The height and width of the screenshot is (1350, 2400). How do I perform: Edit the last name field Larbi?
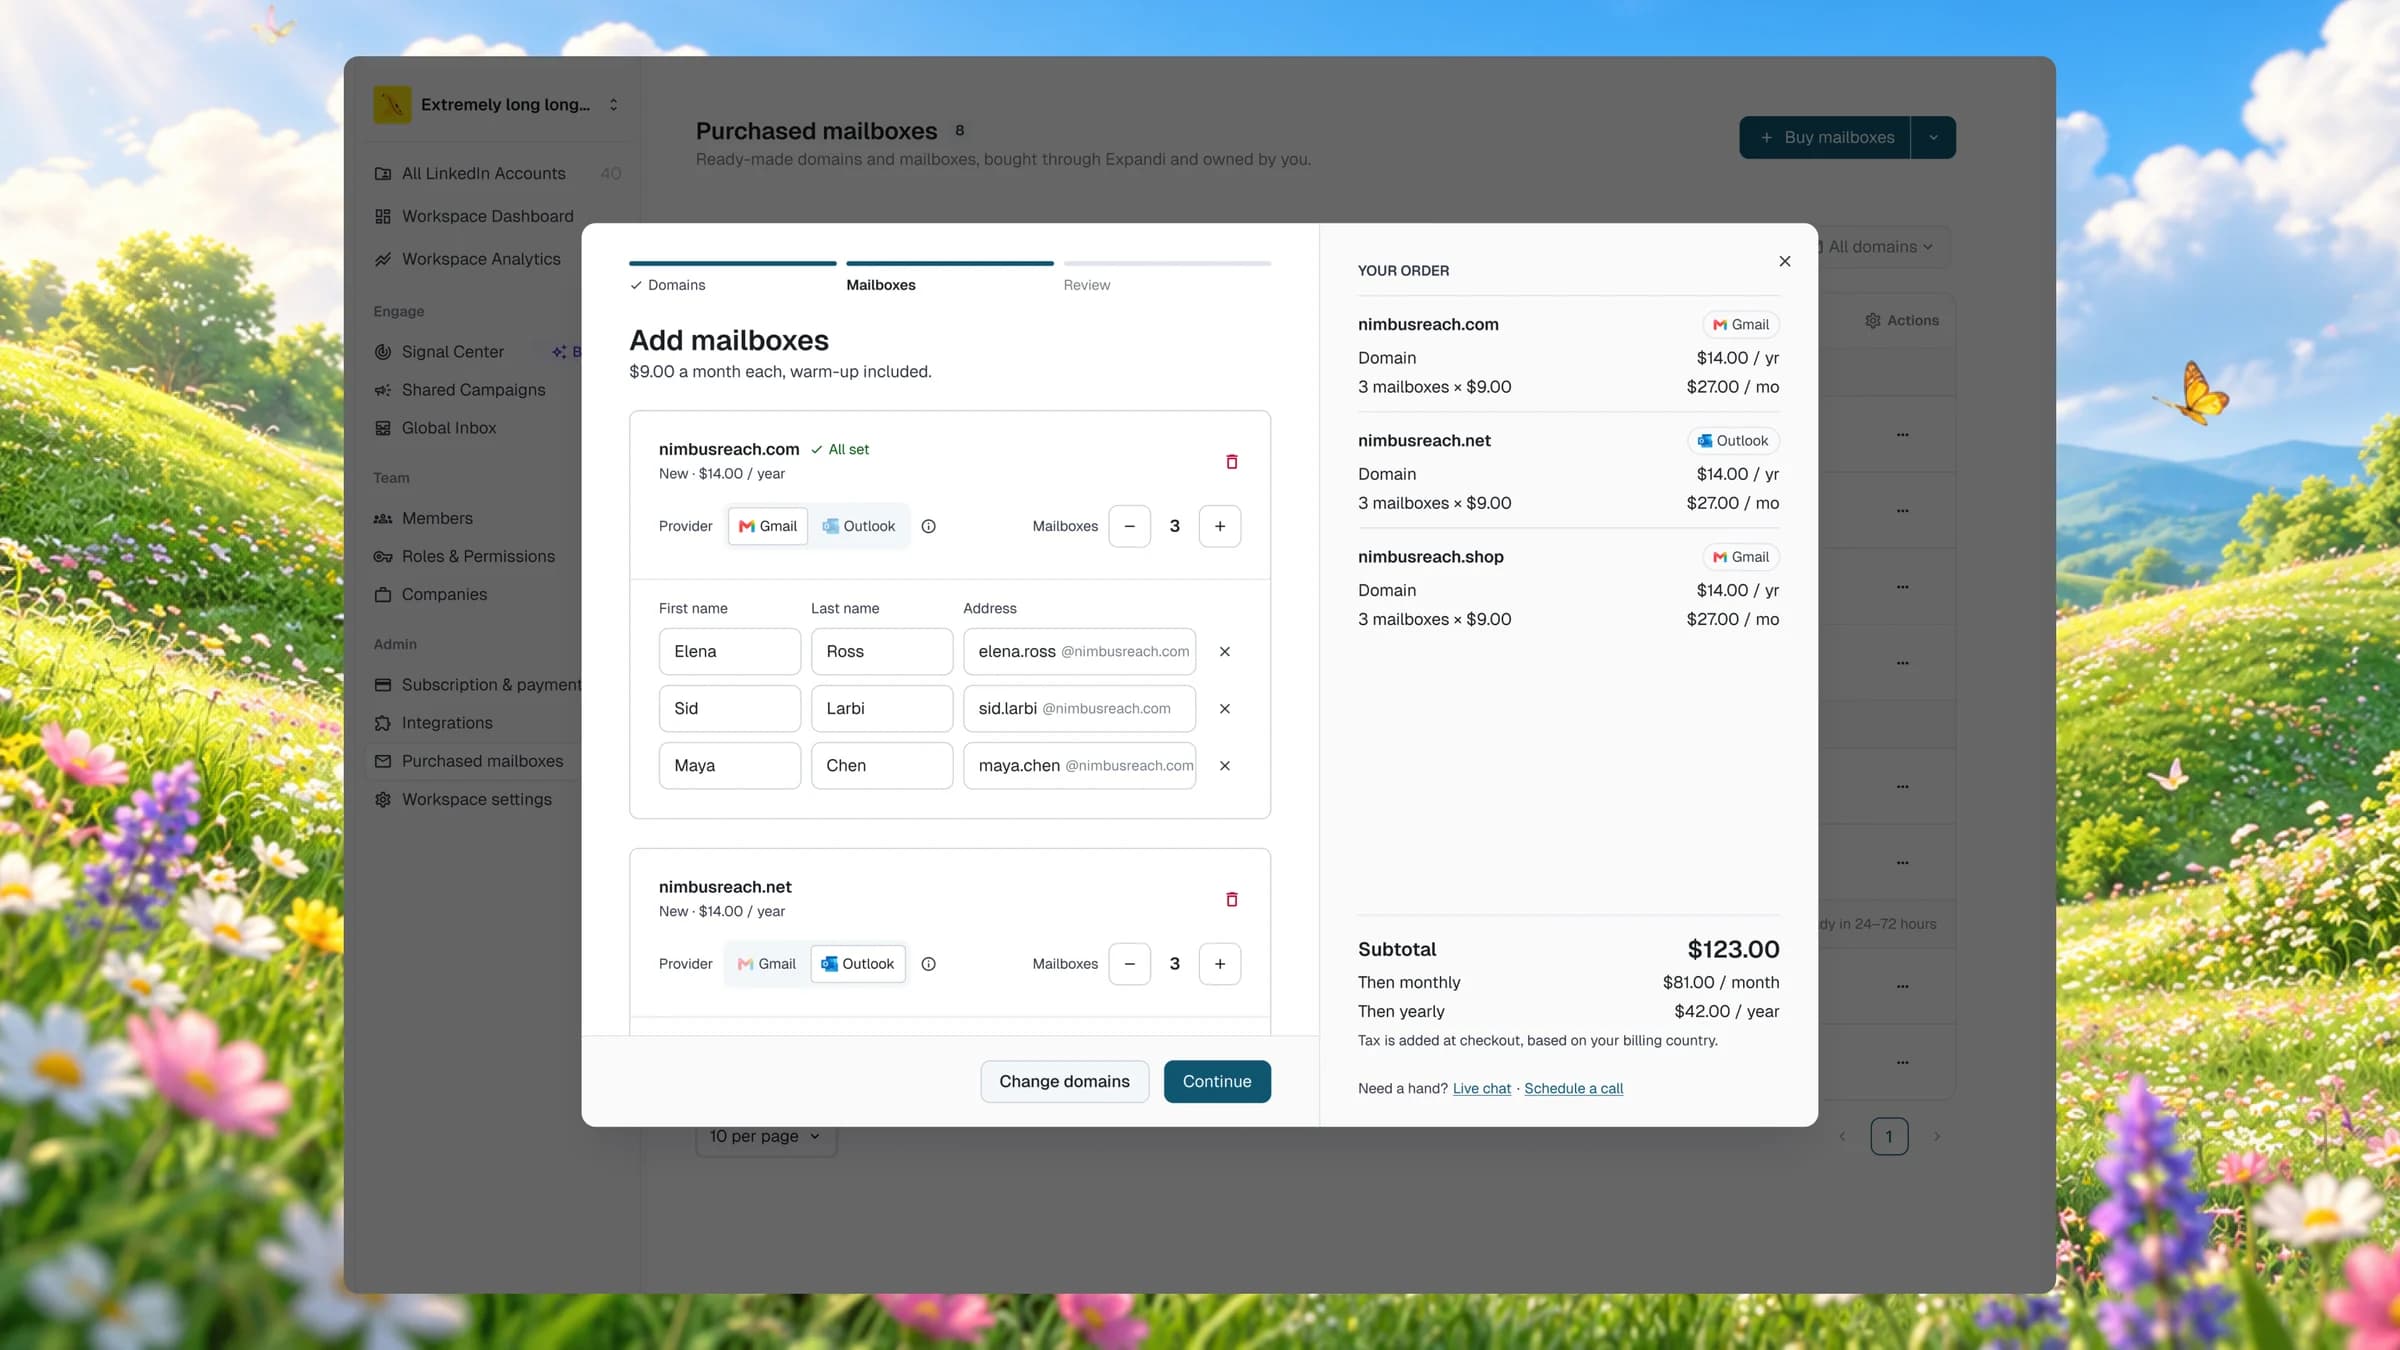[882, 708]
